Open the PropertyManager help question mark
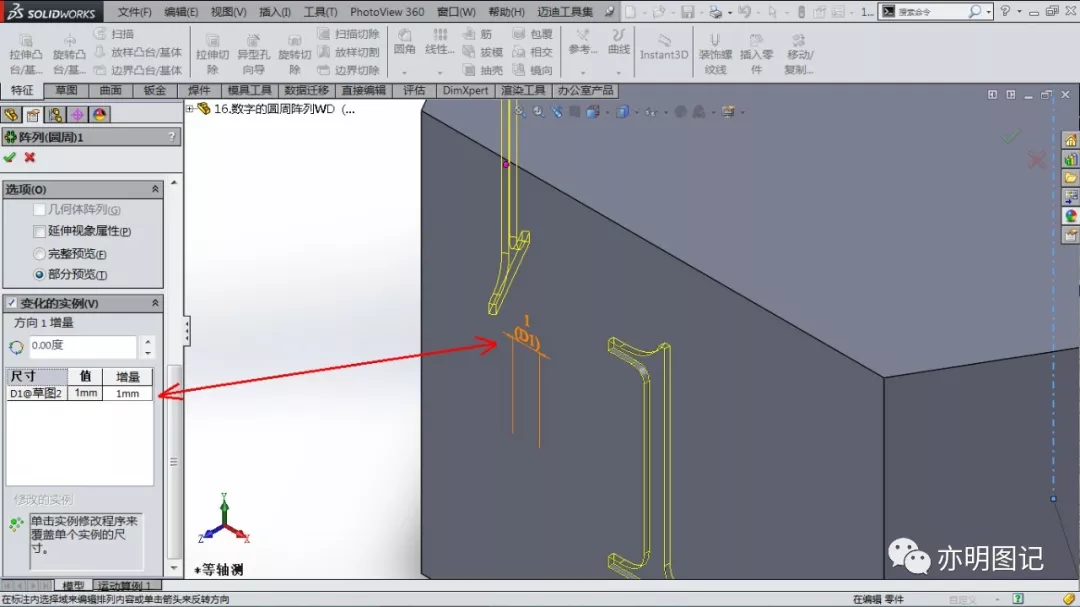The height and width of the screenshot is (607, 1080). point(172,137)
